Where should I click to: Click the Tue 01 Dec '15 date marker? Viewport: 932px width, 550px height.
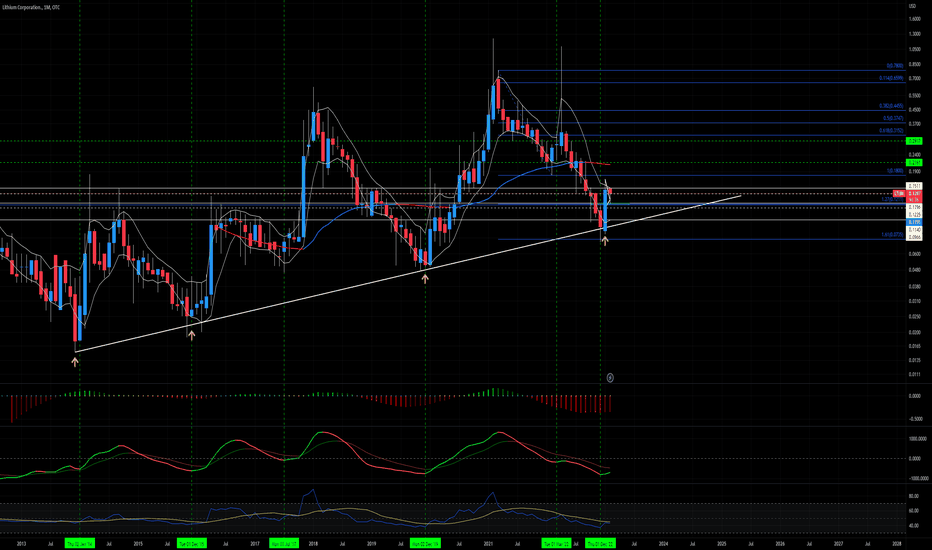pos(191,543)
